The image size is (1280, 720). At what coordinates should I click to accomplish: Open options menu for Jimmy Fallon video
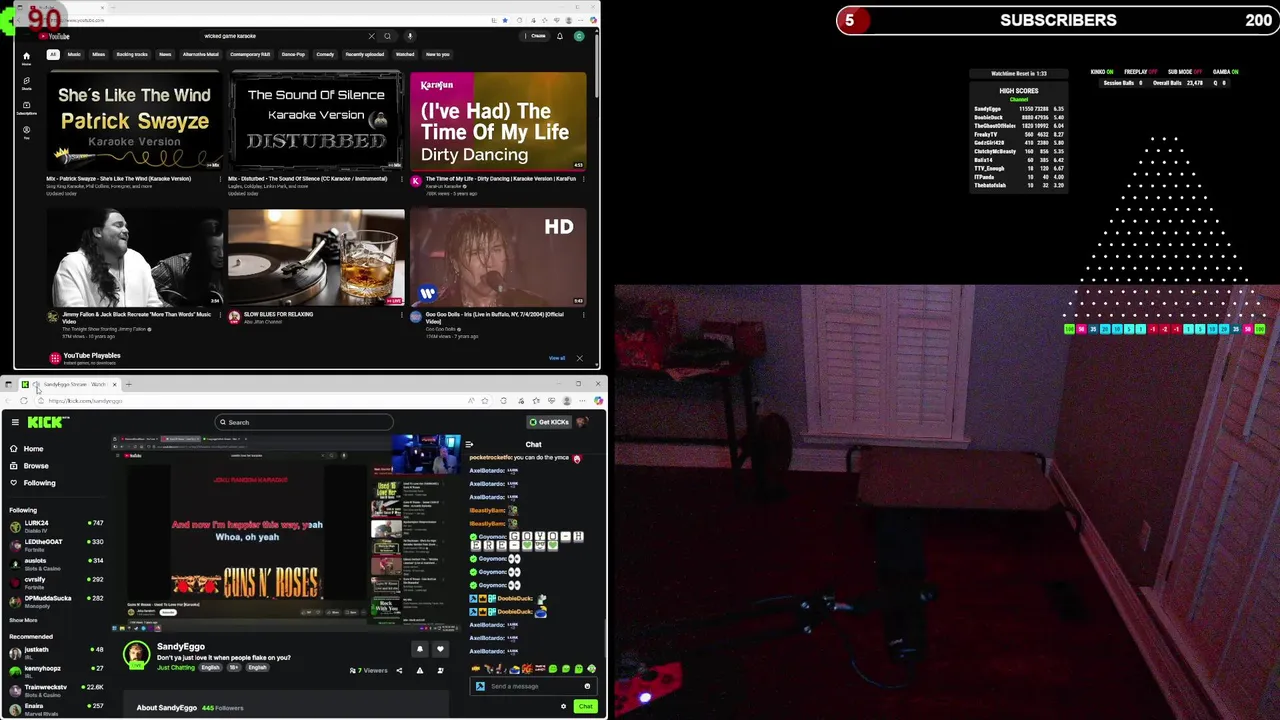click(220, 315)
